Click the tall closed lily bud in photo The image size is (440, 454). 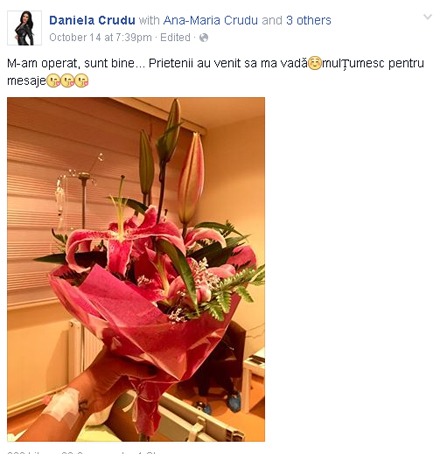[x=191, y=180]
